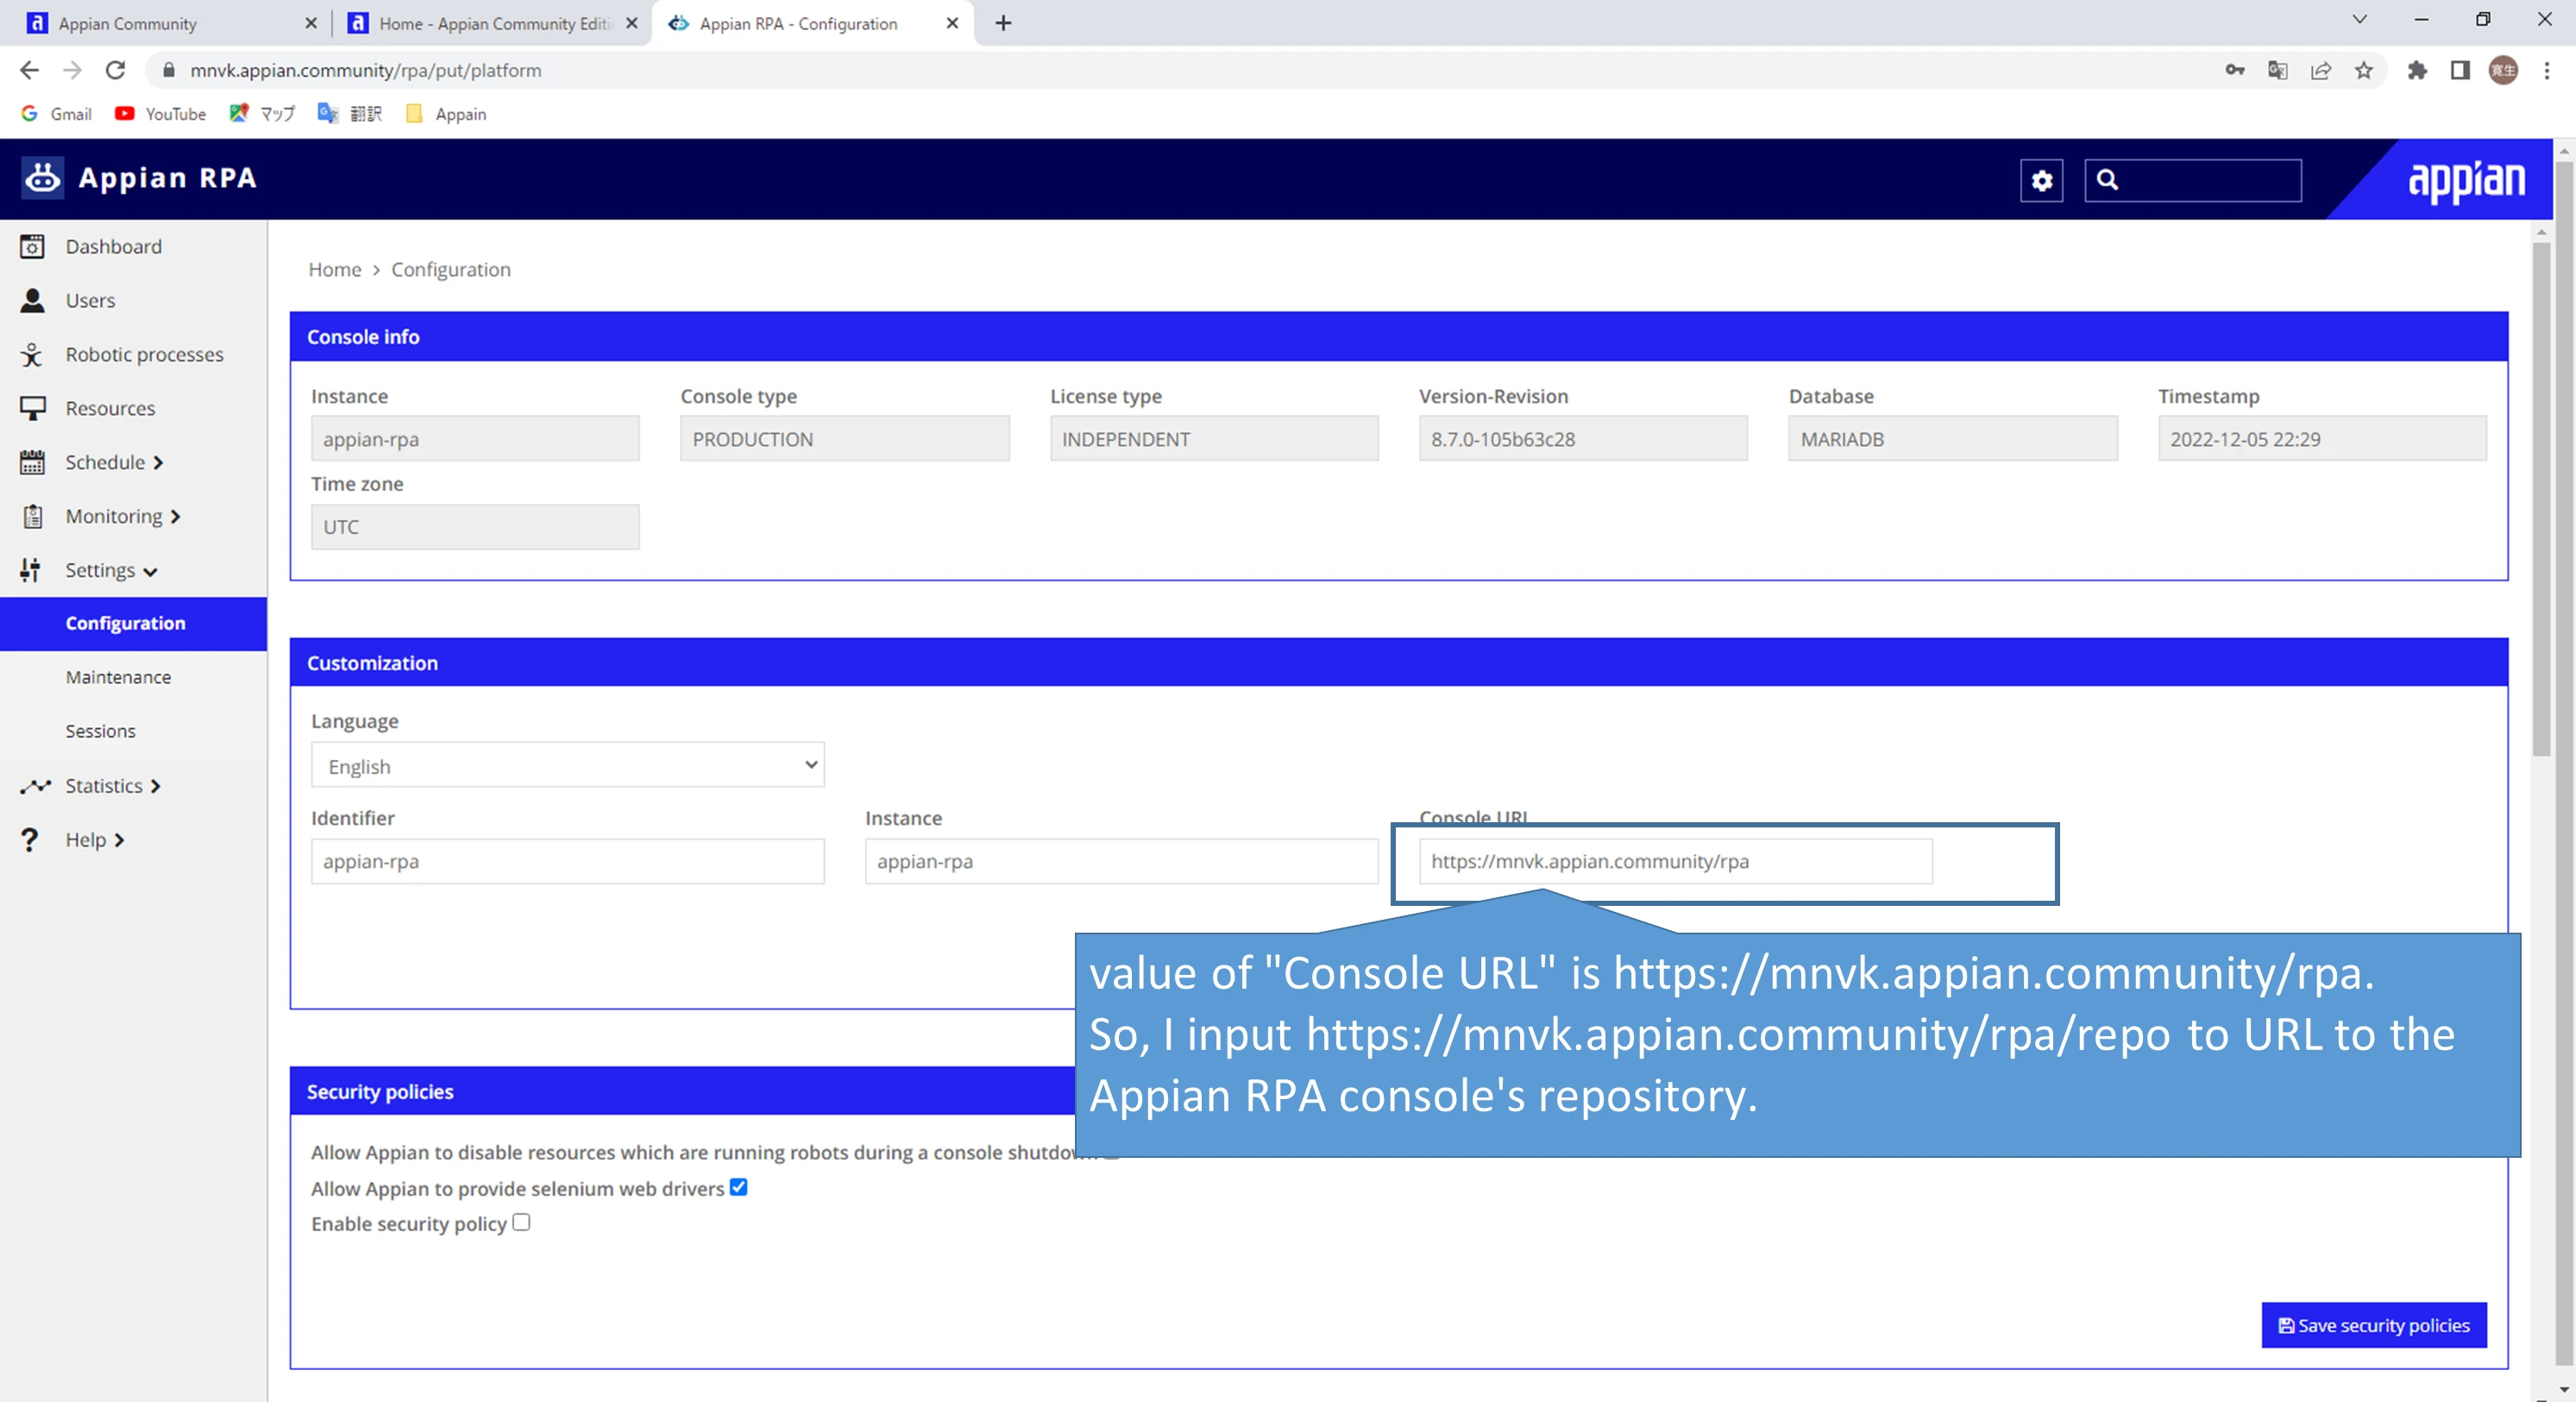
Task: Bookmark this page with the star icon
Action: [x=2363, y=70]
